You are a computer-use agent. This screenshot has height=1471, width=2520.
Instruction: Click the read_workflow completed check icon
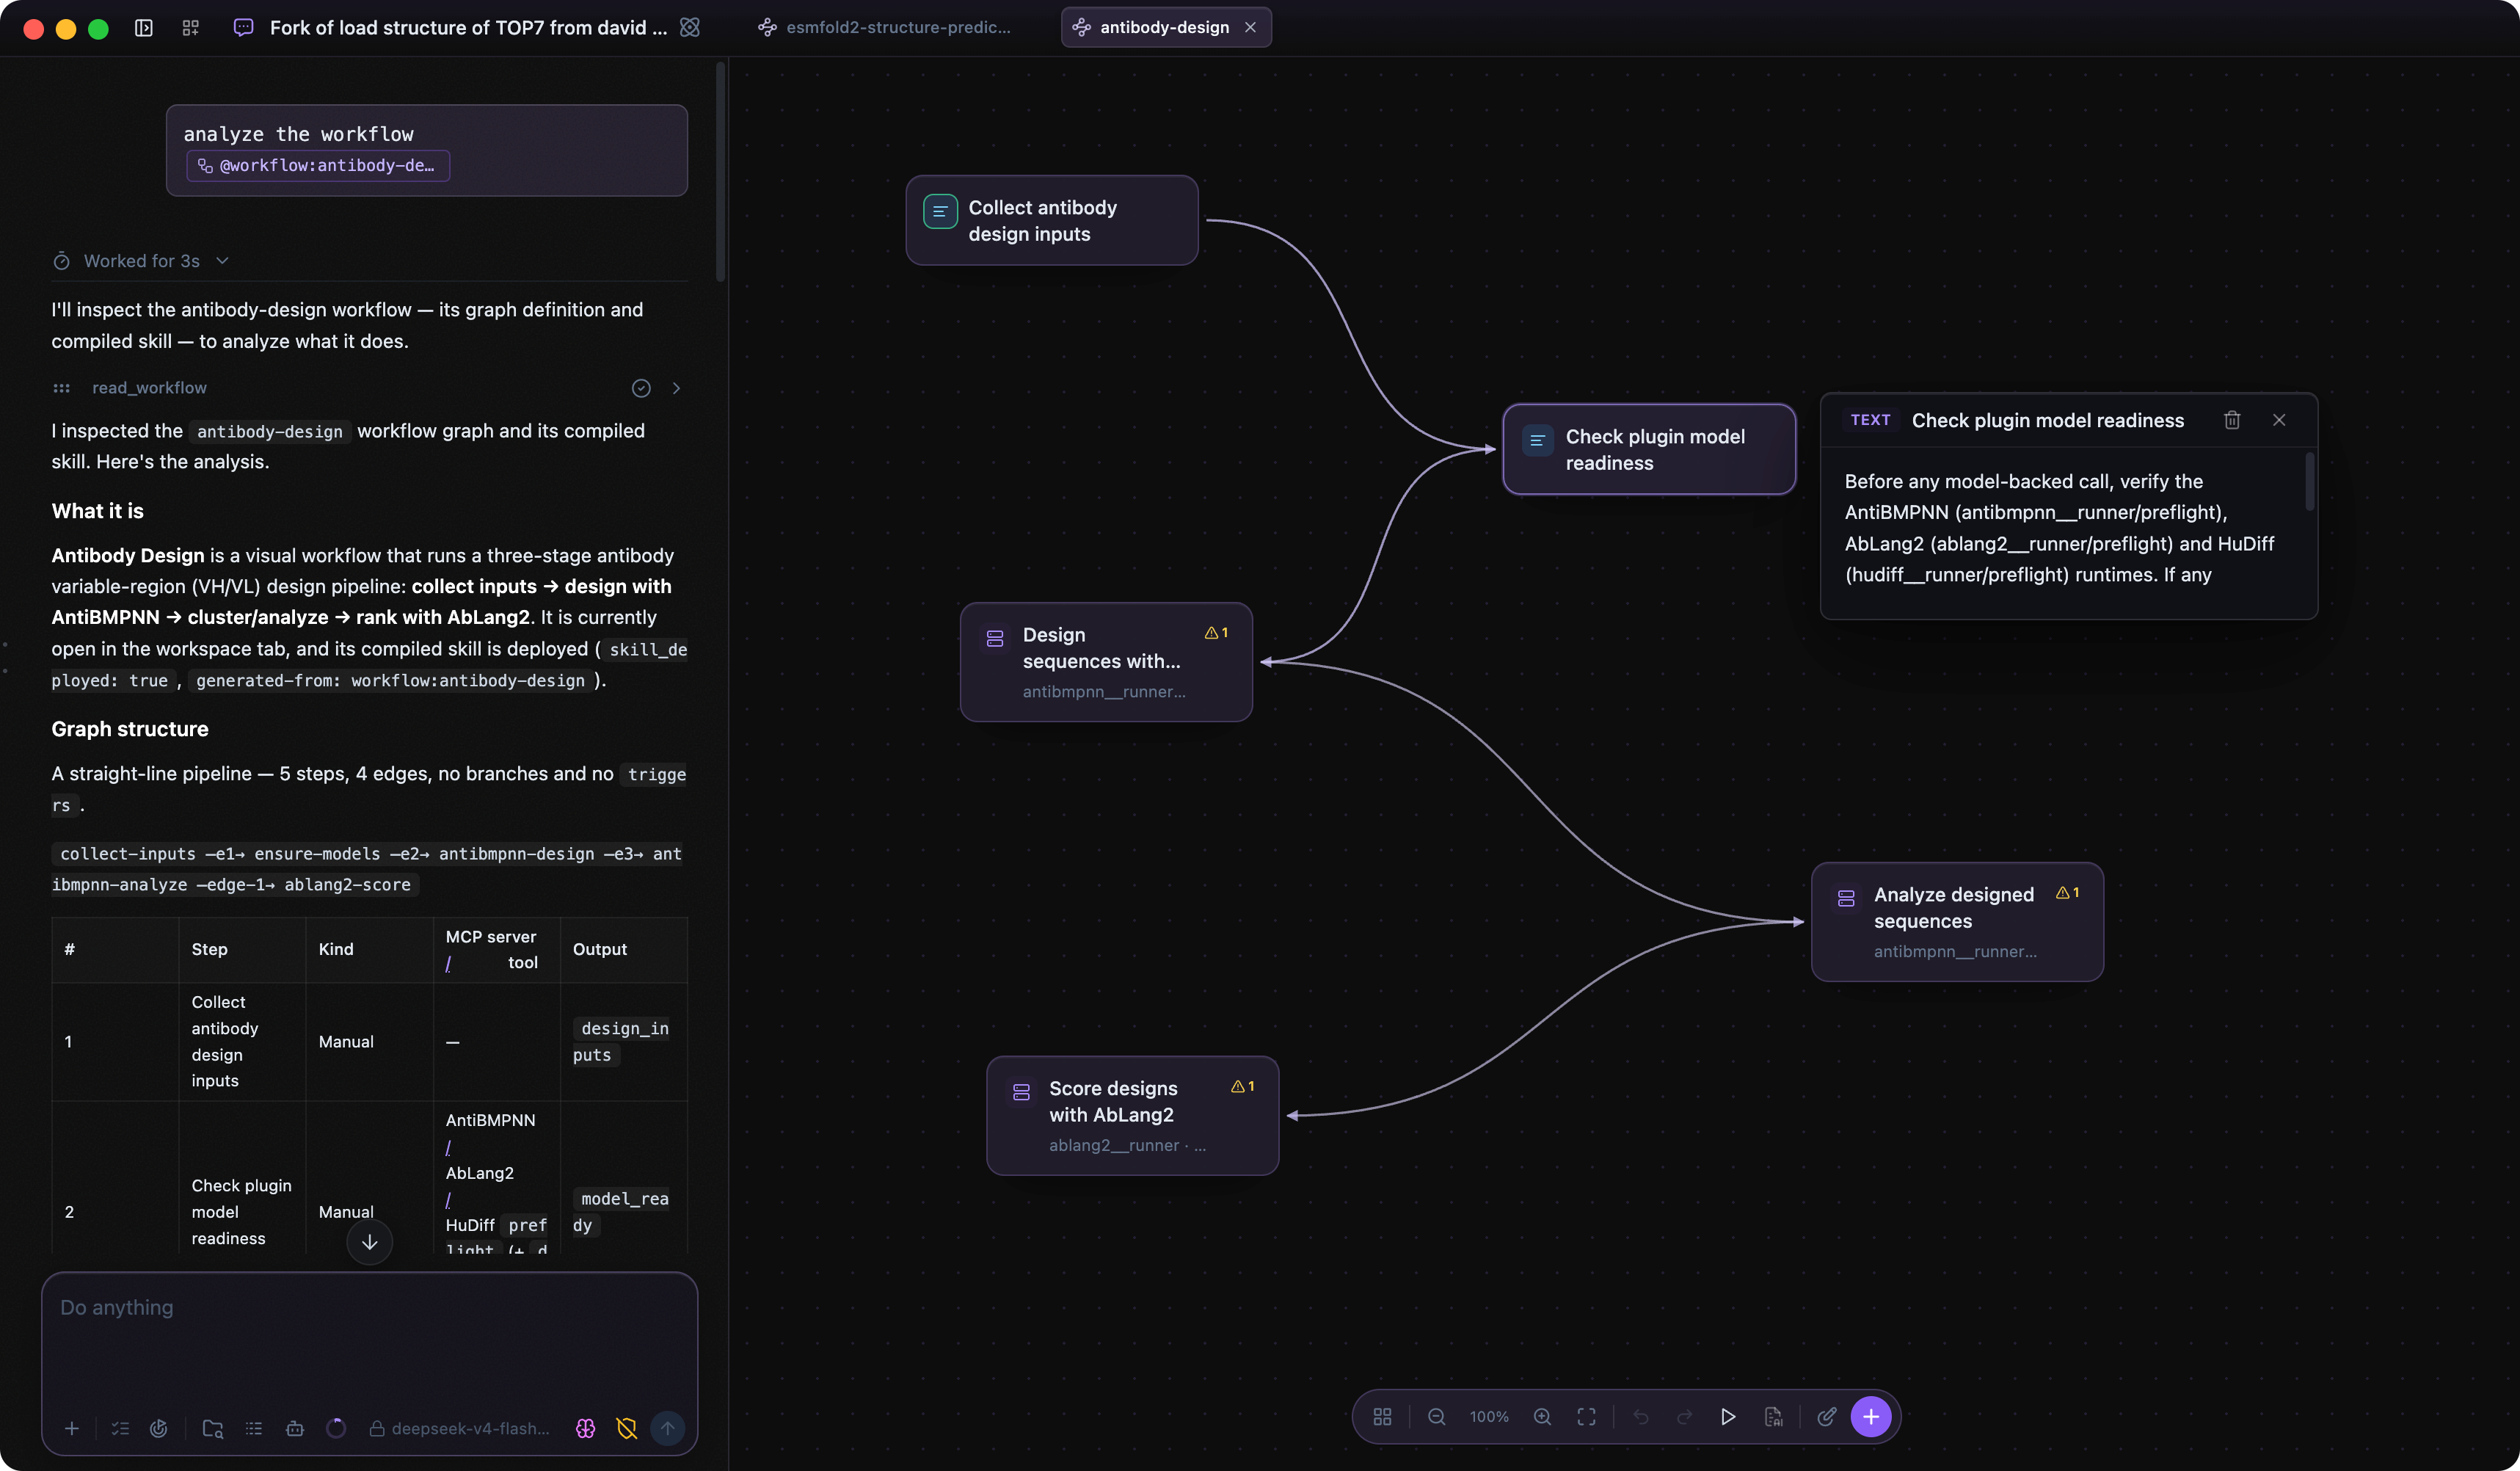click(x=641, y=388)
